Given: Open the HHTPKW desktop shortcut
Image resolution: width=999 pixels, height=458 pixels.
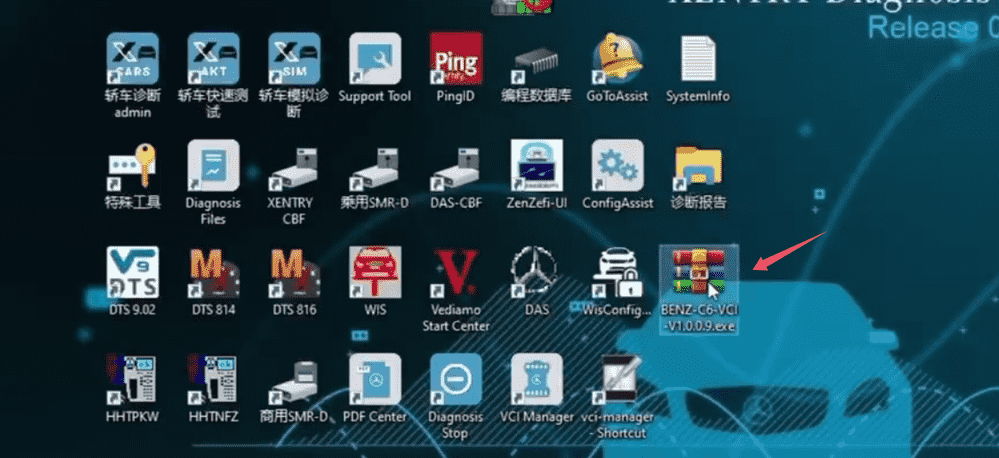Looking at the screenshot, I should (132, 380).
